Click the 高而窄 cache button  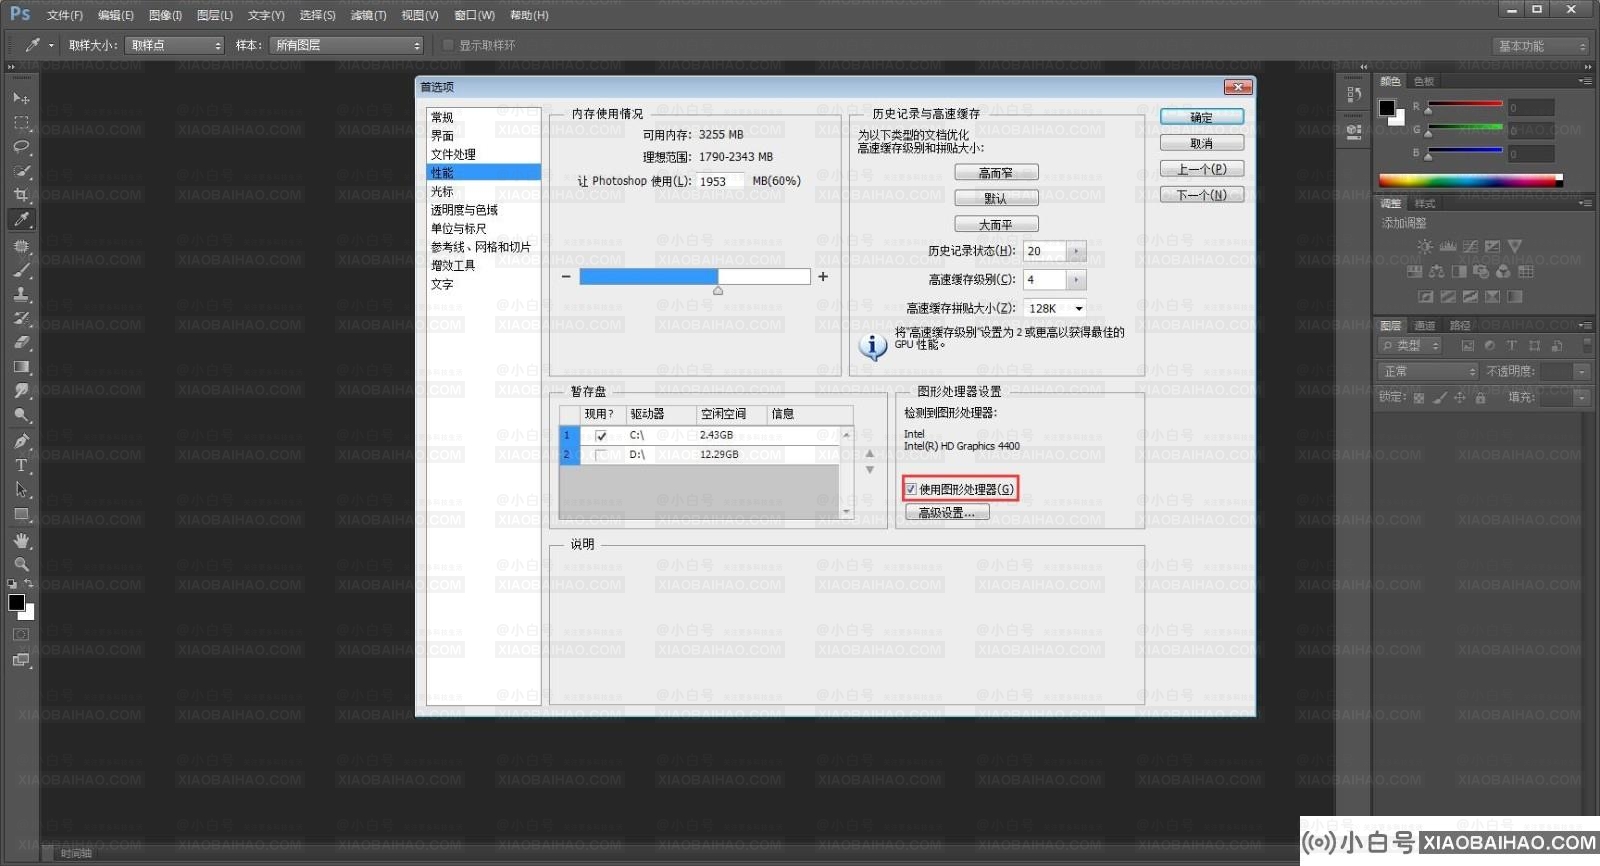(996, 173)
